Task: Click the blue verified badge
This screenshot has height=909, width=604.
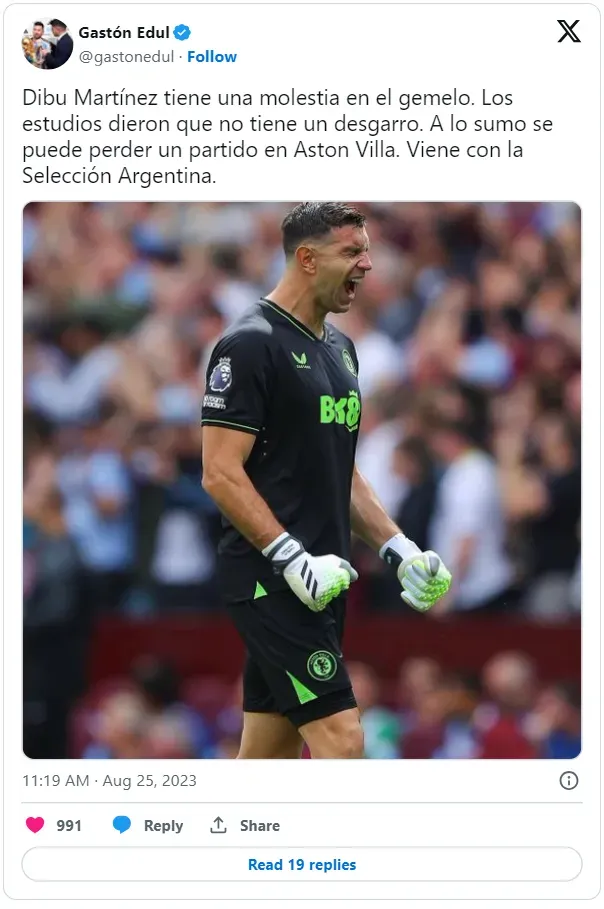Action: (182, 32)
